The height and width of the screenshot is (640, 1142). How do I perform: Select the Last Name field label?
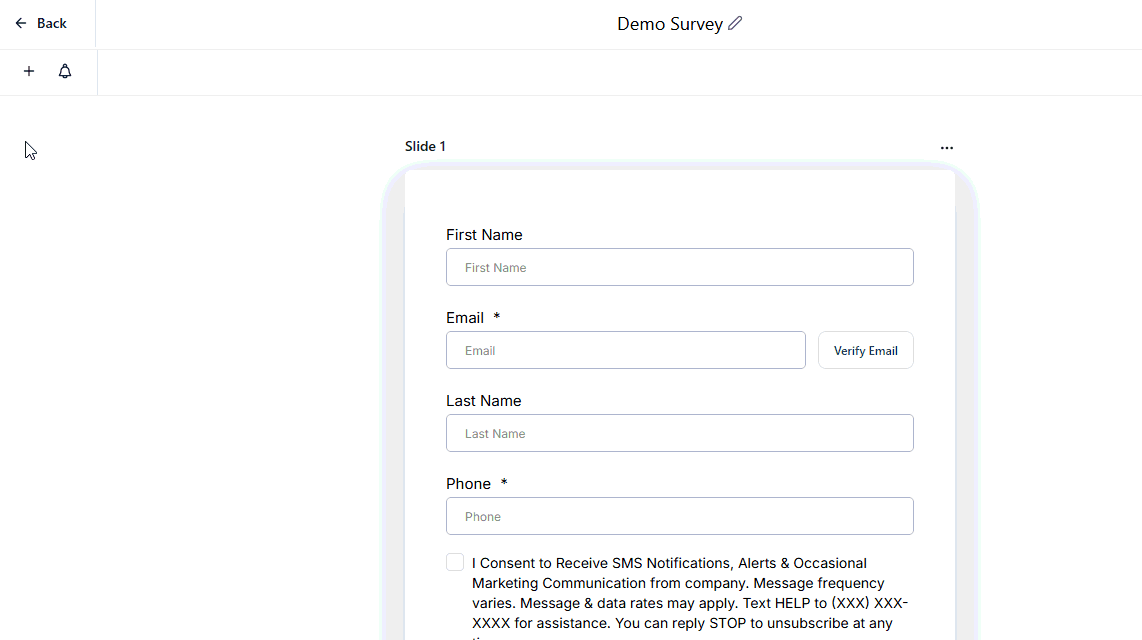(484, 400)
